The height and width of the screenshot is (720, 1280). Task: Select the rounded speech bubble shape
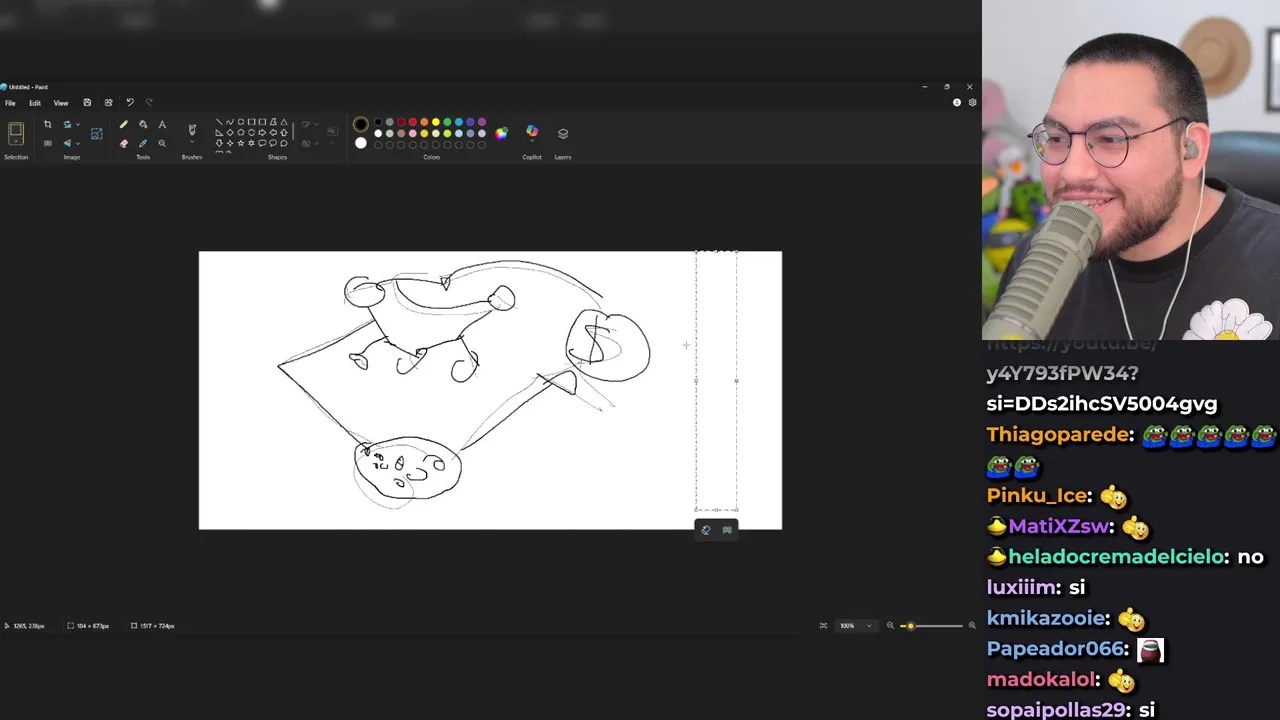[262, 143]
